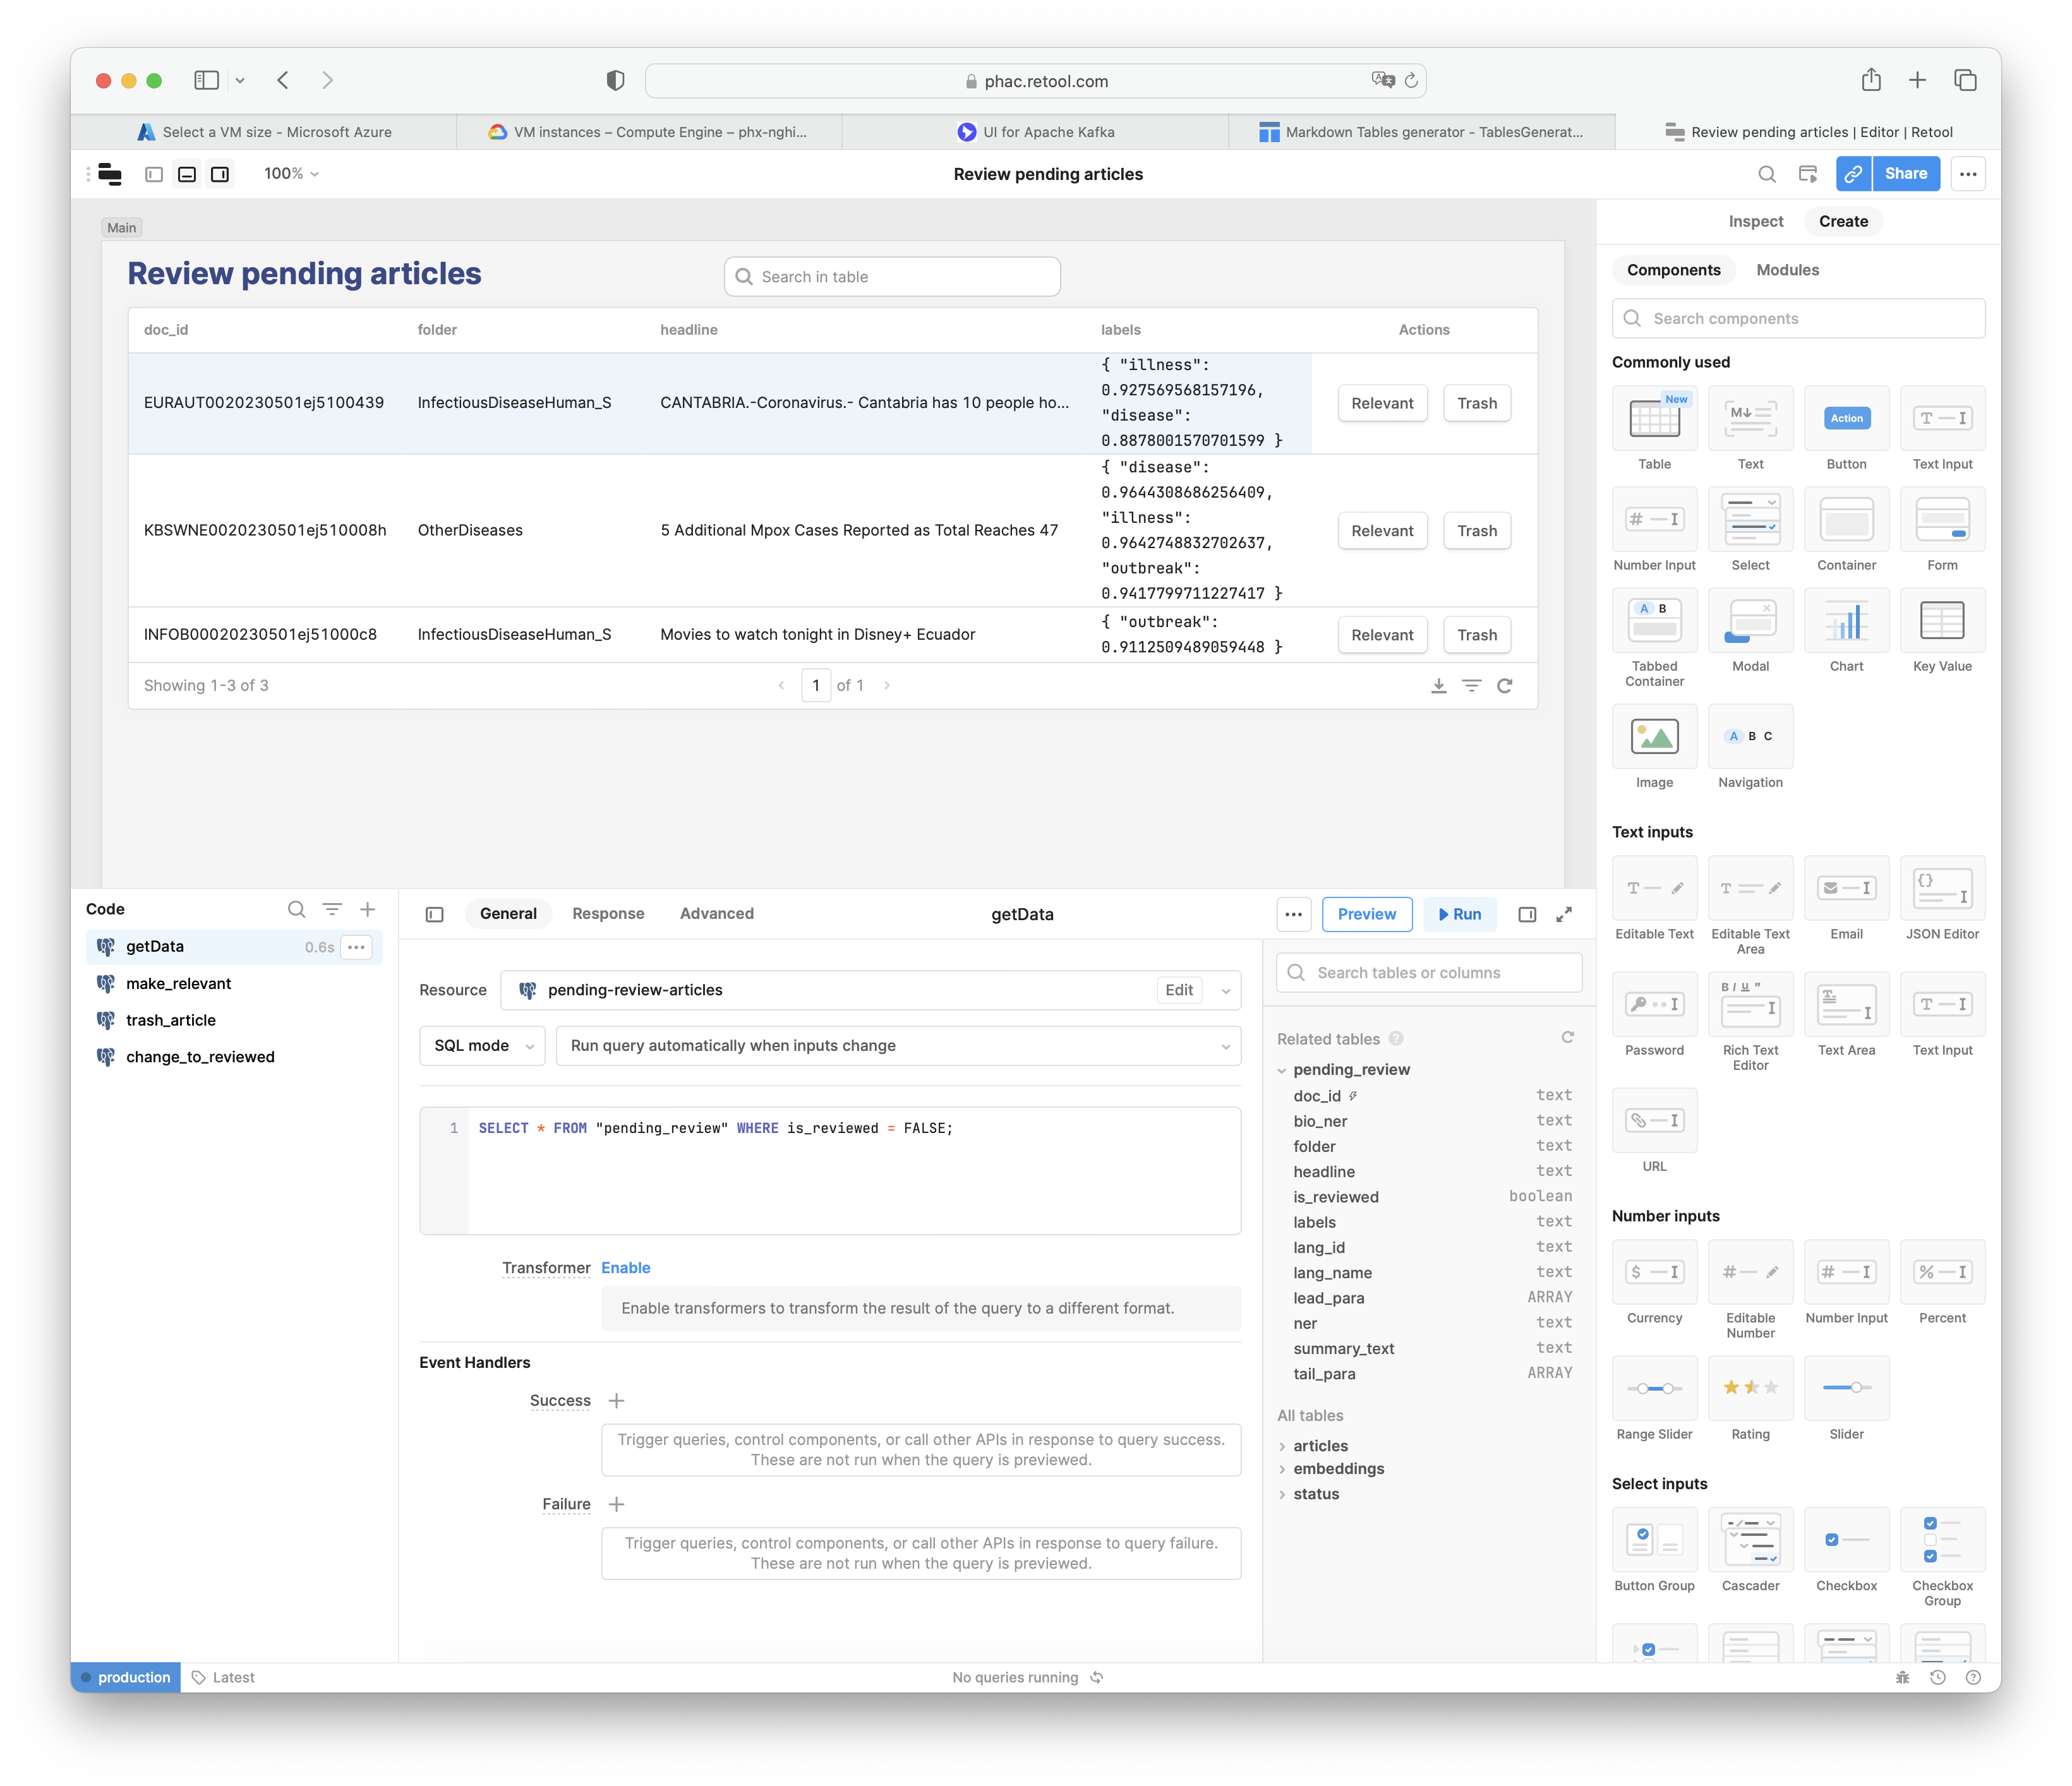Click the Trash button for second row
The image size is (2072, 1786).
coord(1476,529)
